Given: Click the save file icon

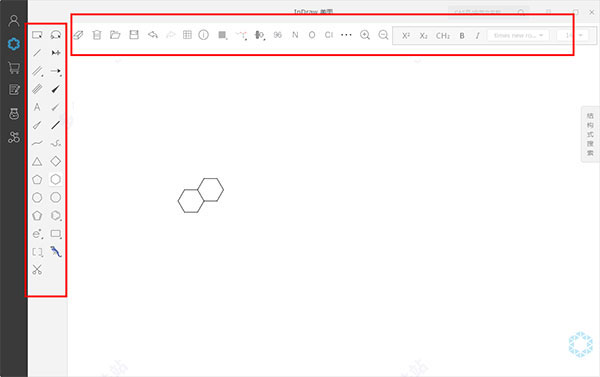Looking at the screenshot, I should [134, 35].
